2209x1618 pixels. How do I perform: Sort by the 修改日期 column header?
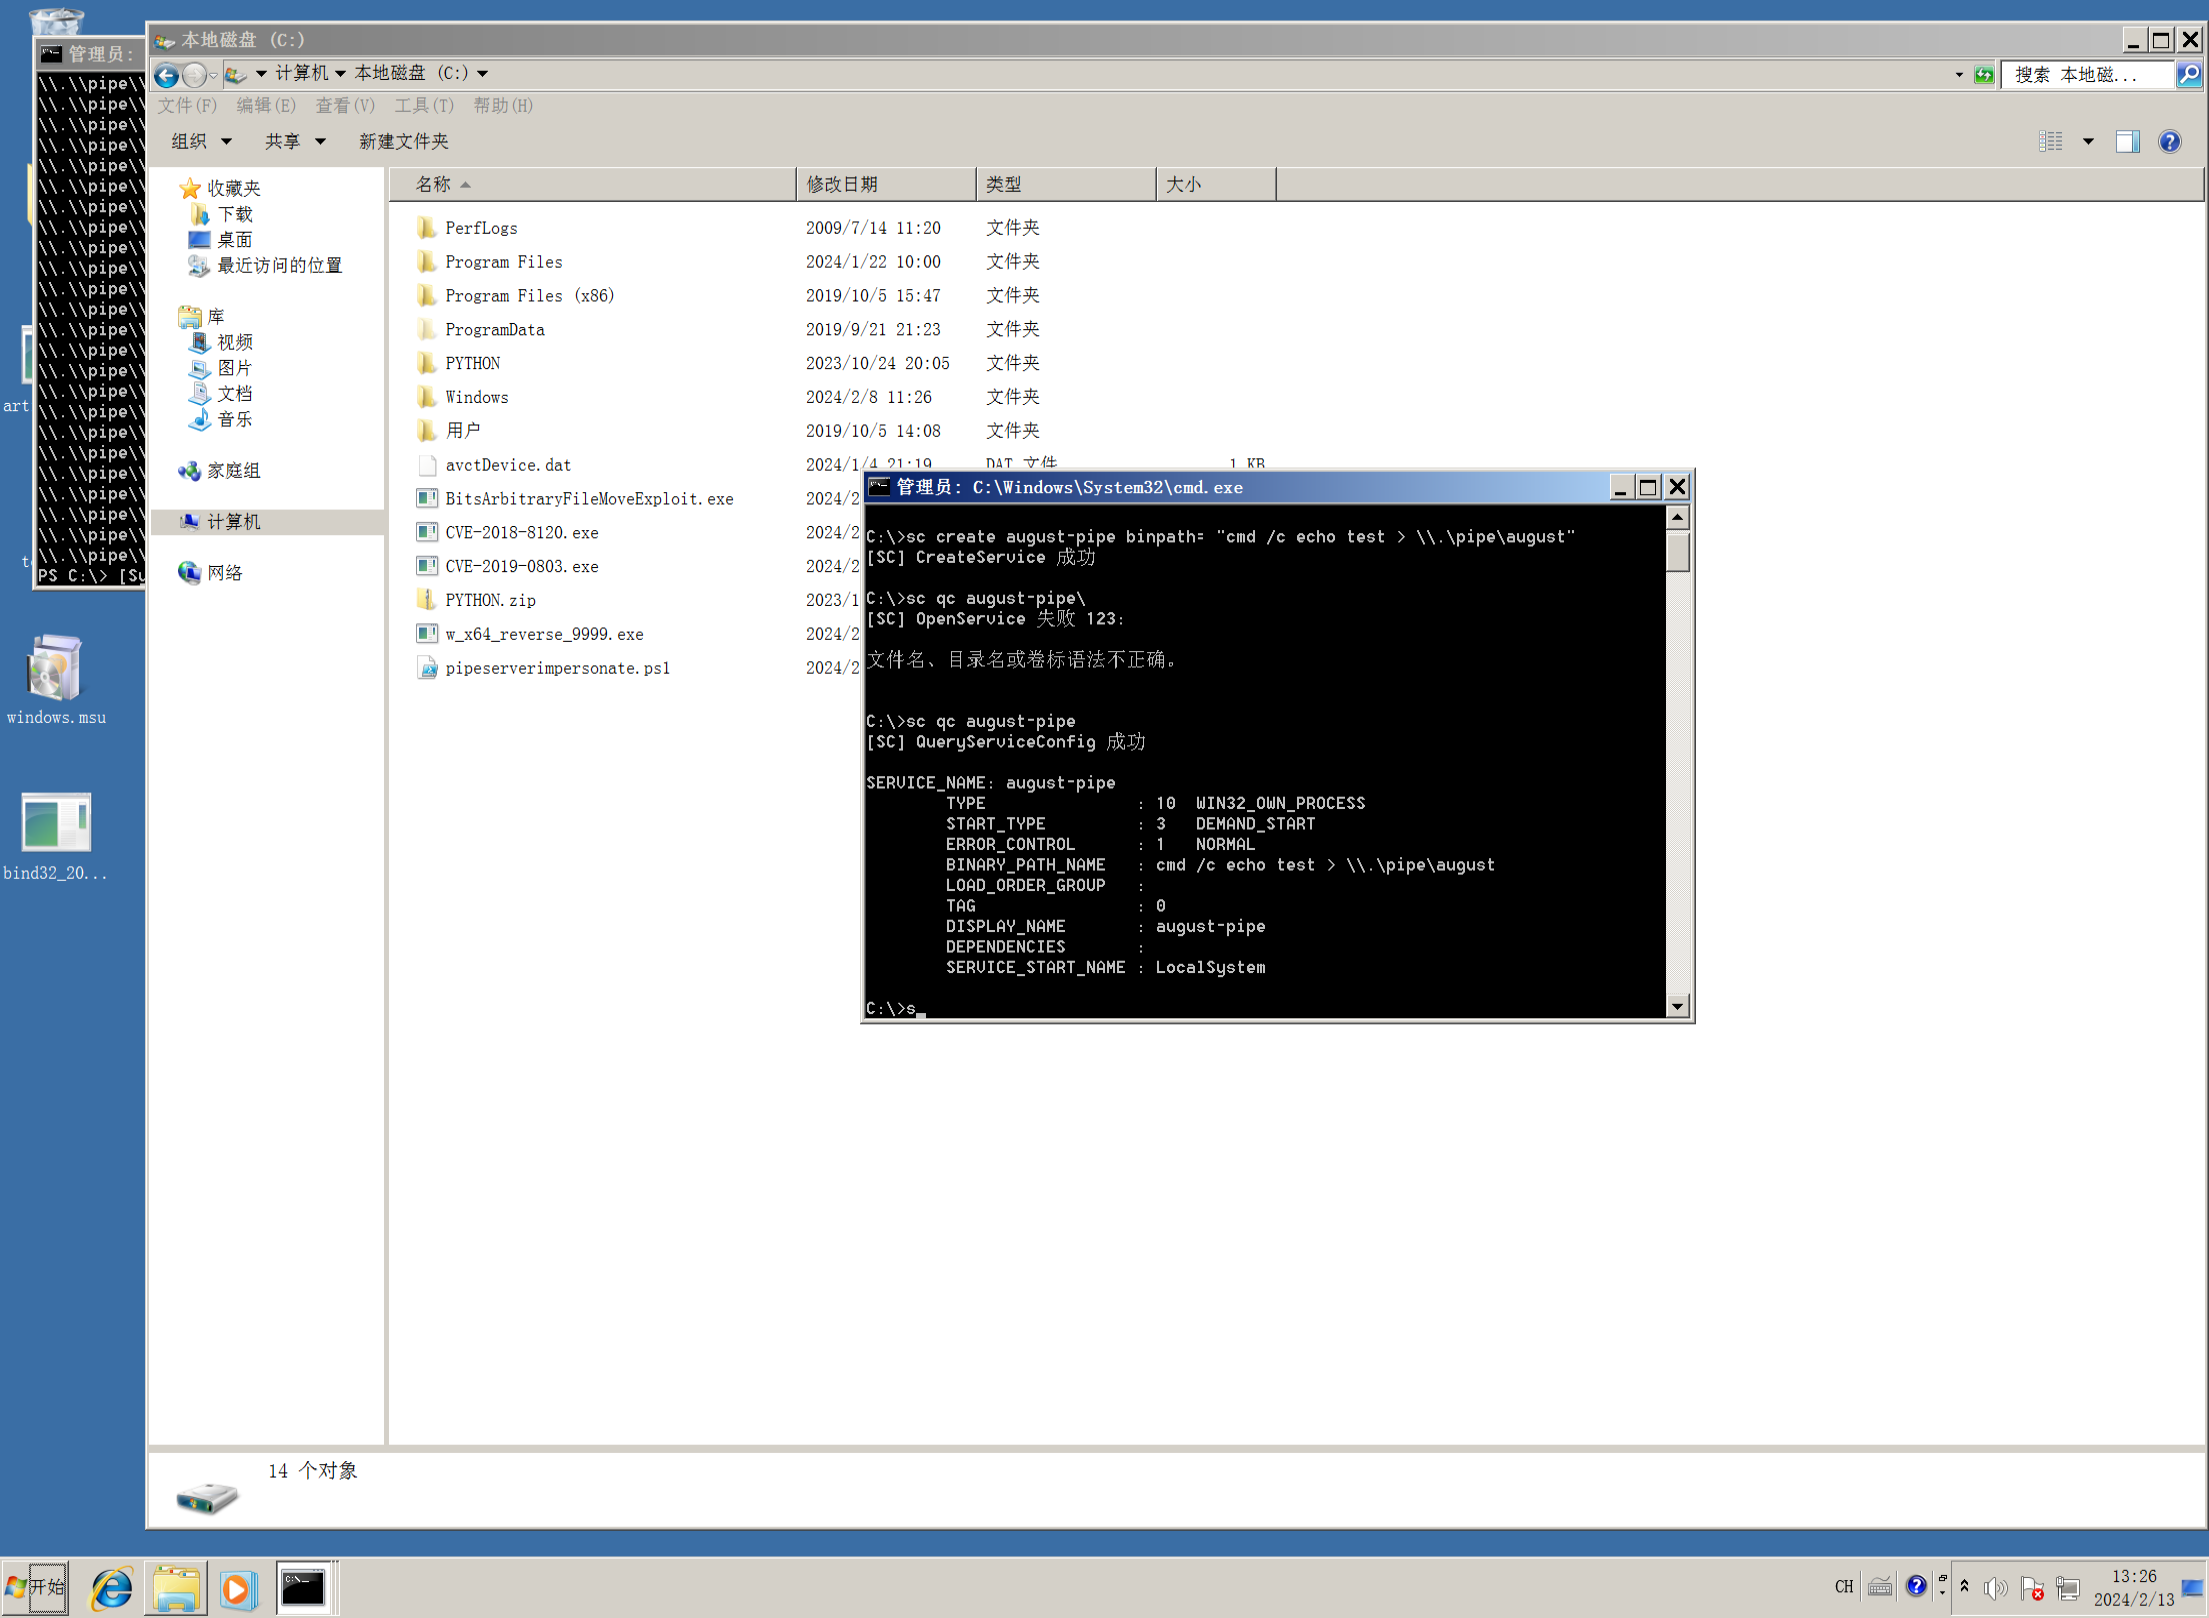coord(886,184)
